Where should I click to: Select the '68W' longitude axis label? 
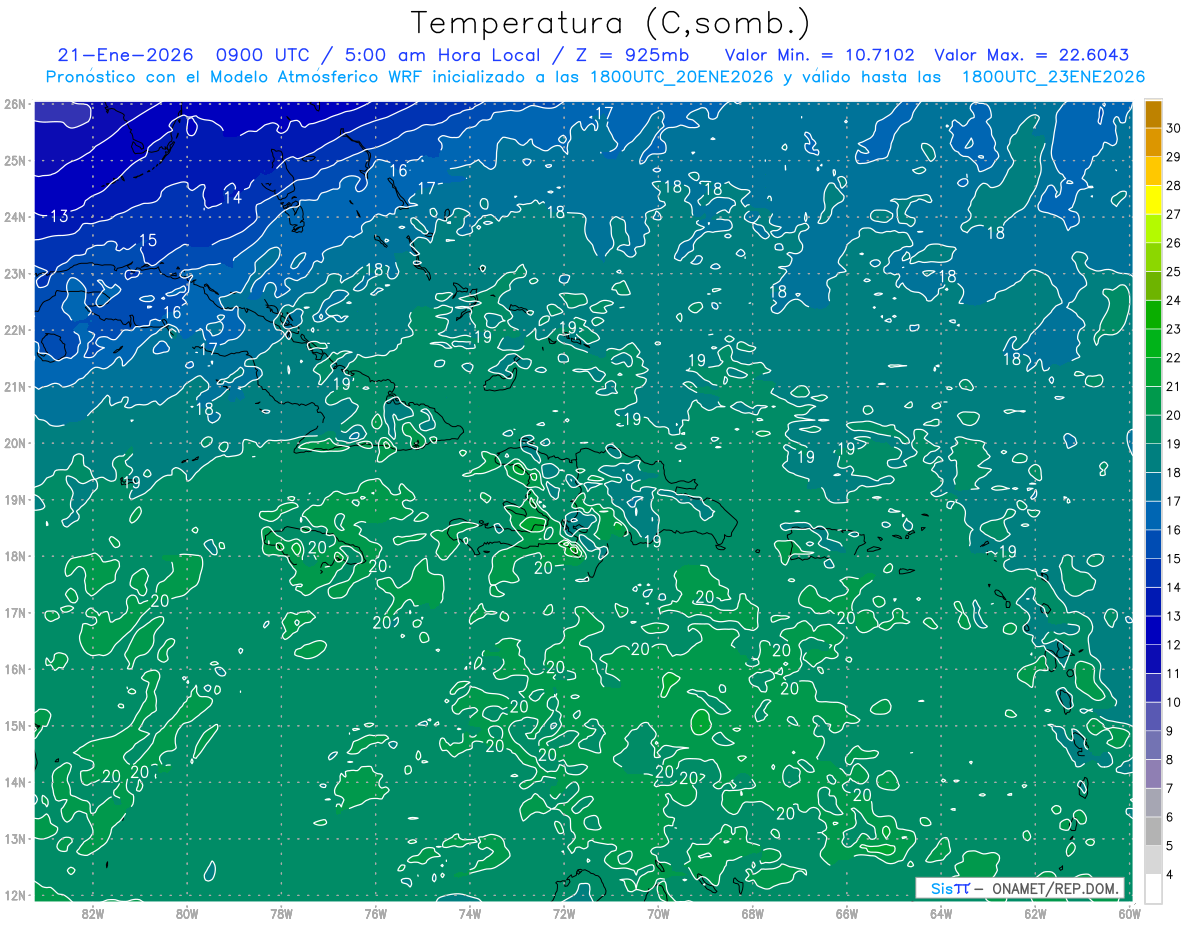(753, 913)
